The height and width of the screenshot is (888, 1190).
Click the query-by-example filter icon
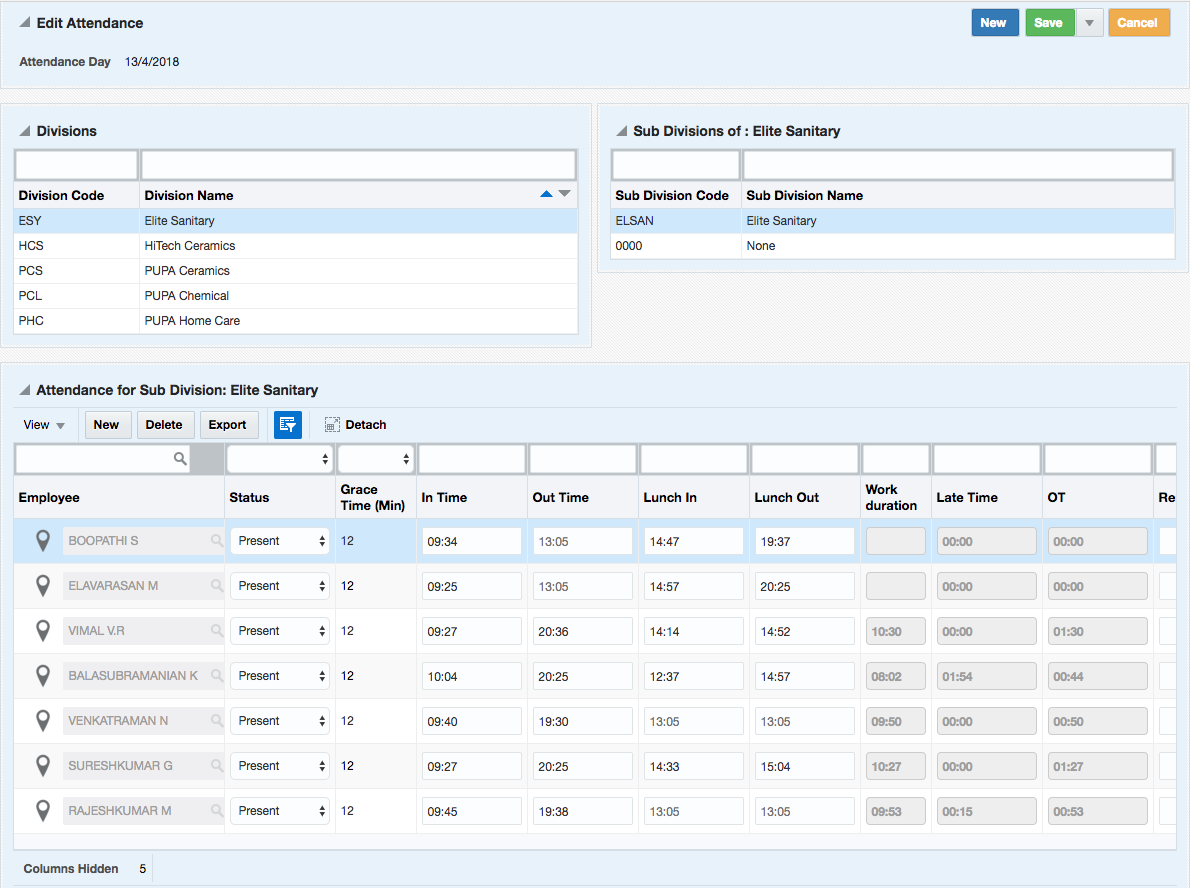288,425
